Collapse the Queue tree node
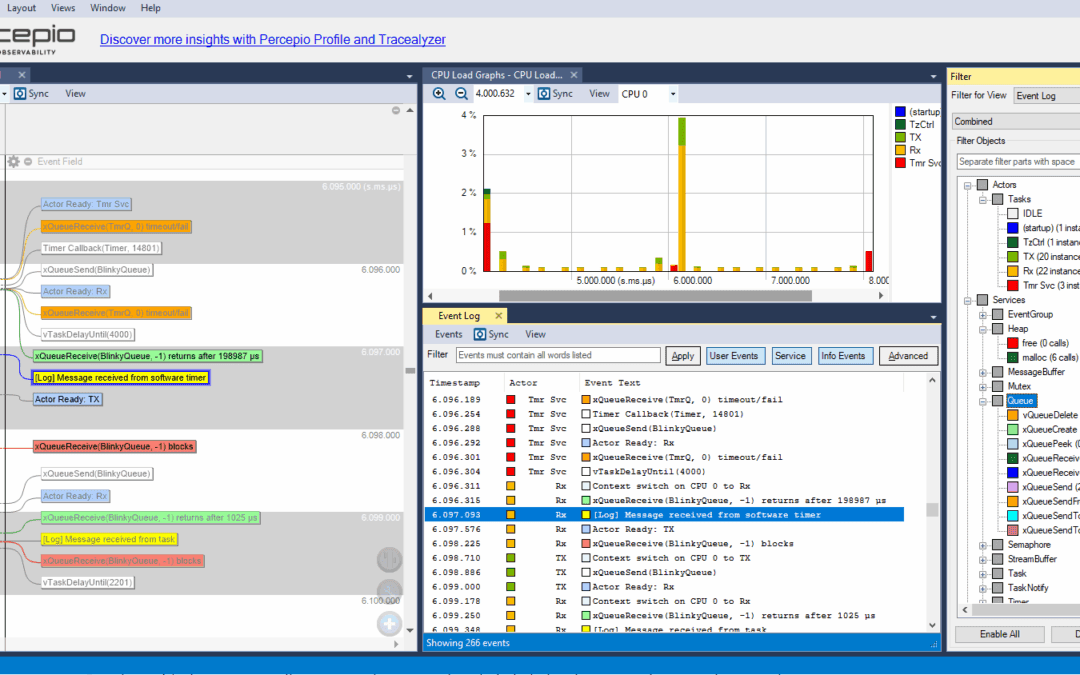This screenshot has width=1080, height=675. (983, 401)
